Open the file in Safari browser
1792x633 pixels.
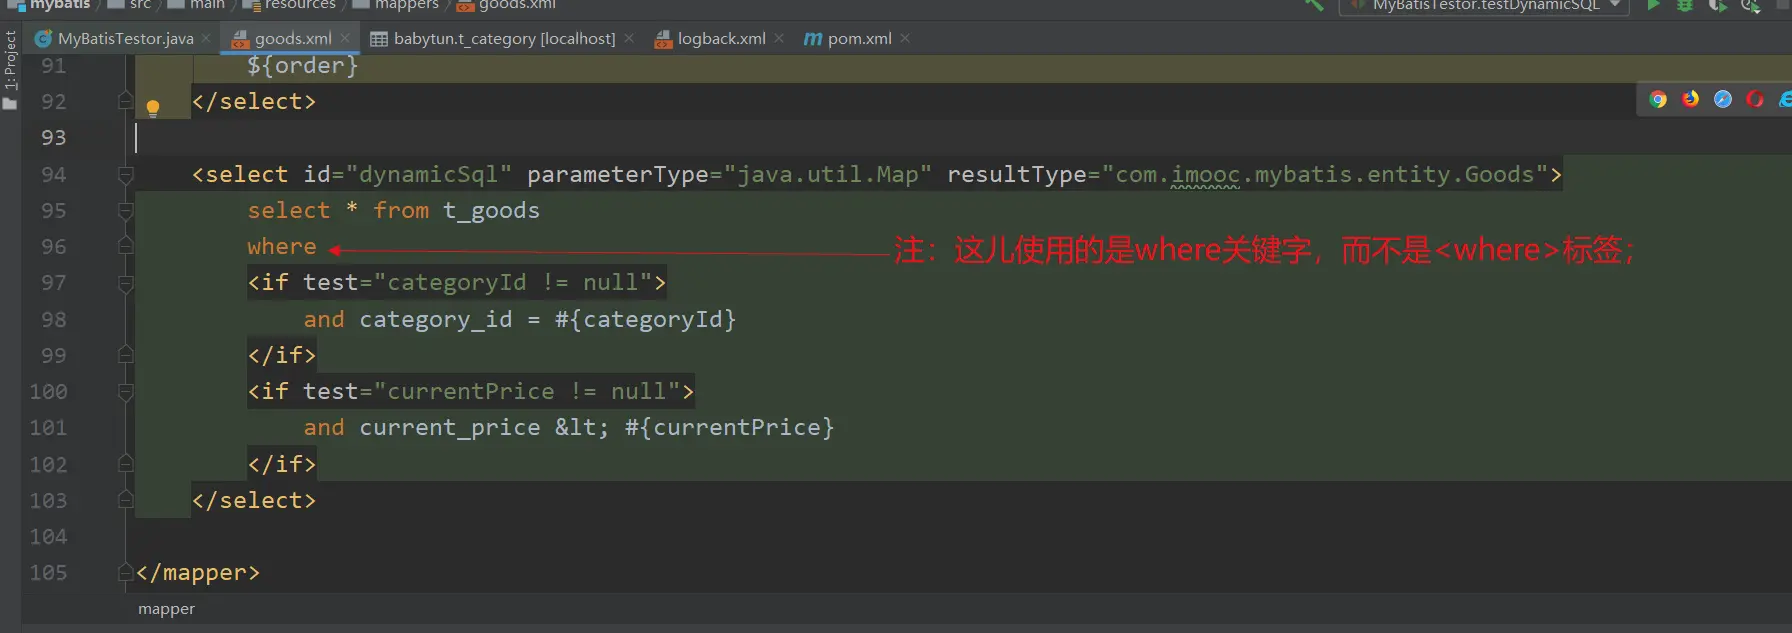click(1722, 99)
